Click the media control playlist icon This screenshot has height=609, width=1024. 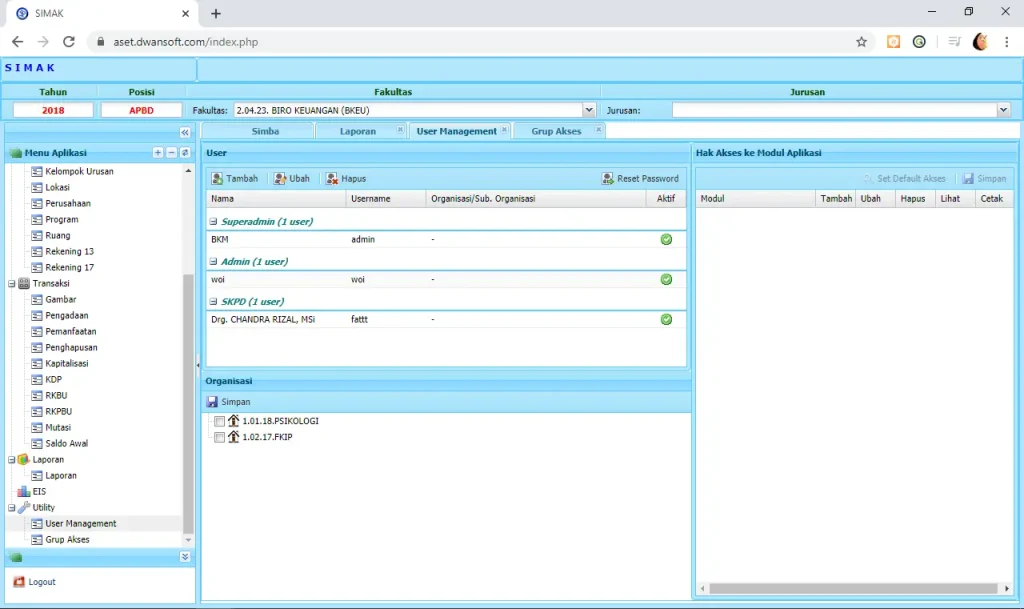[x=954, y=42]
